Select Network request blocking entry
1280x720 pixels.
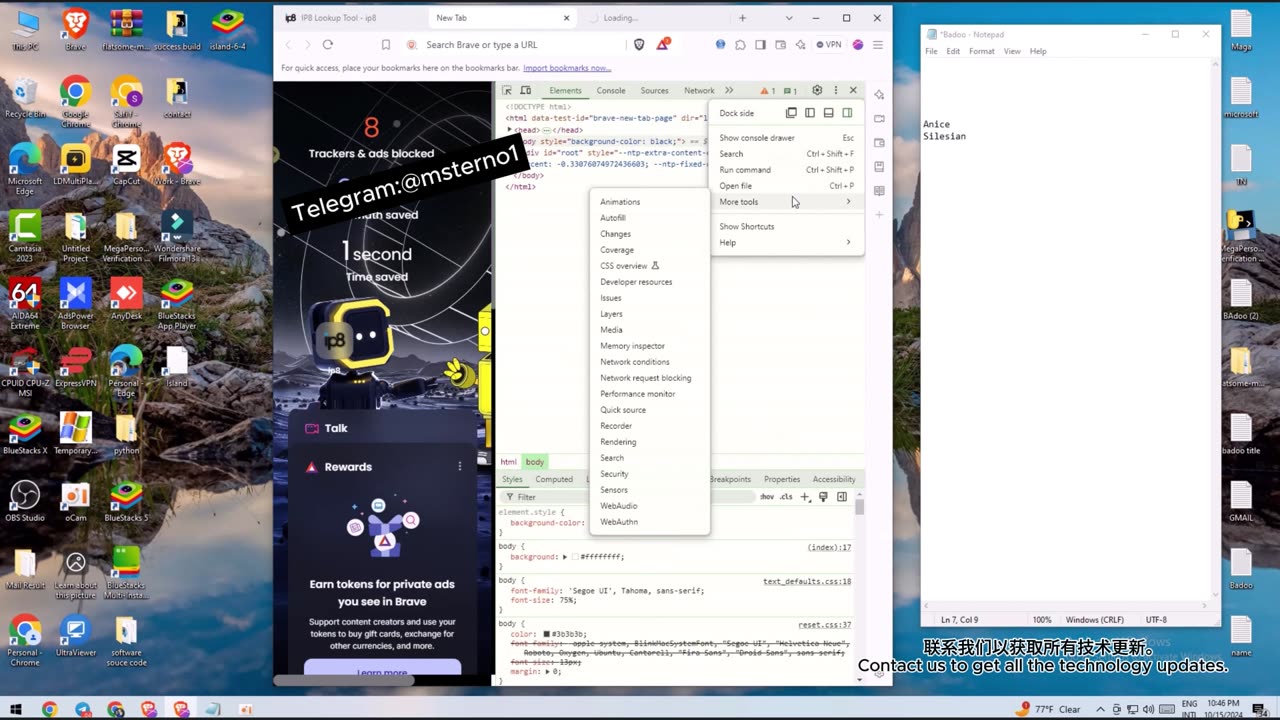pyautogui.click(x=650, y=378)
